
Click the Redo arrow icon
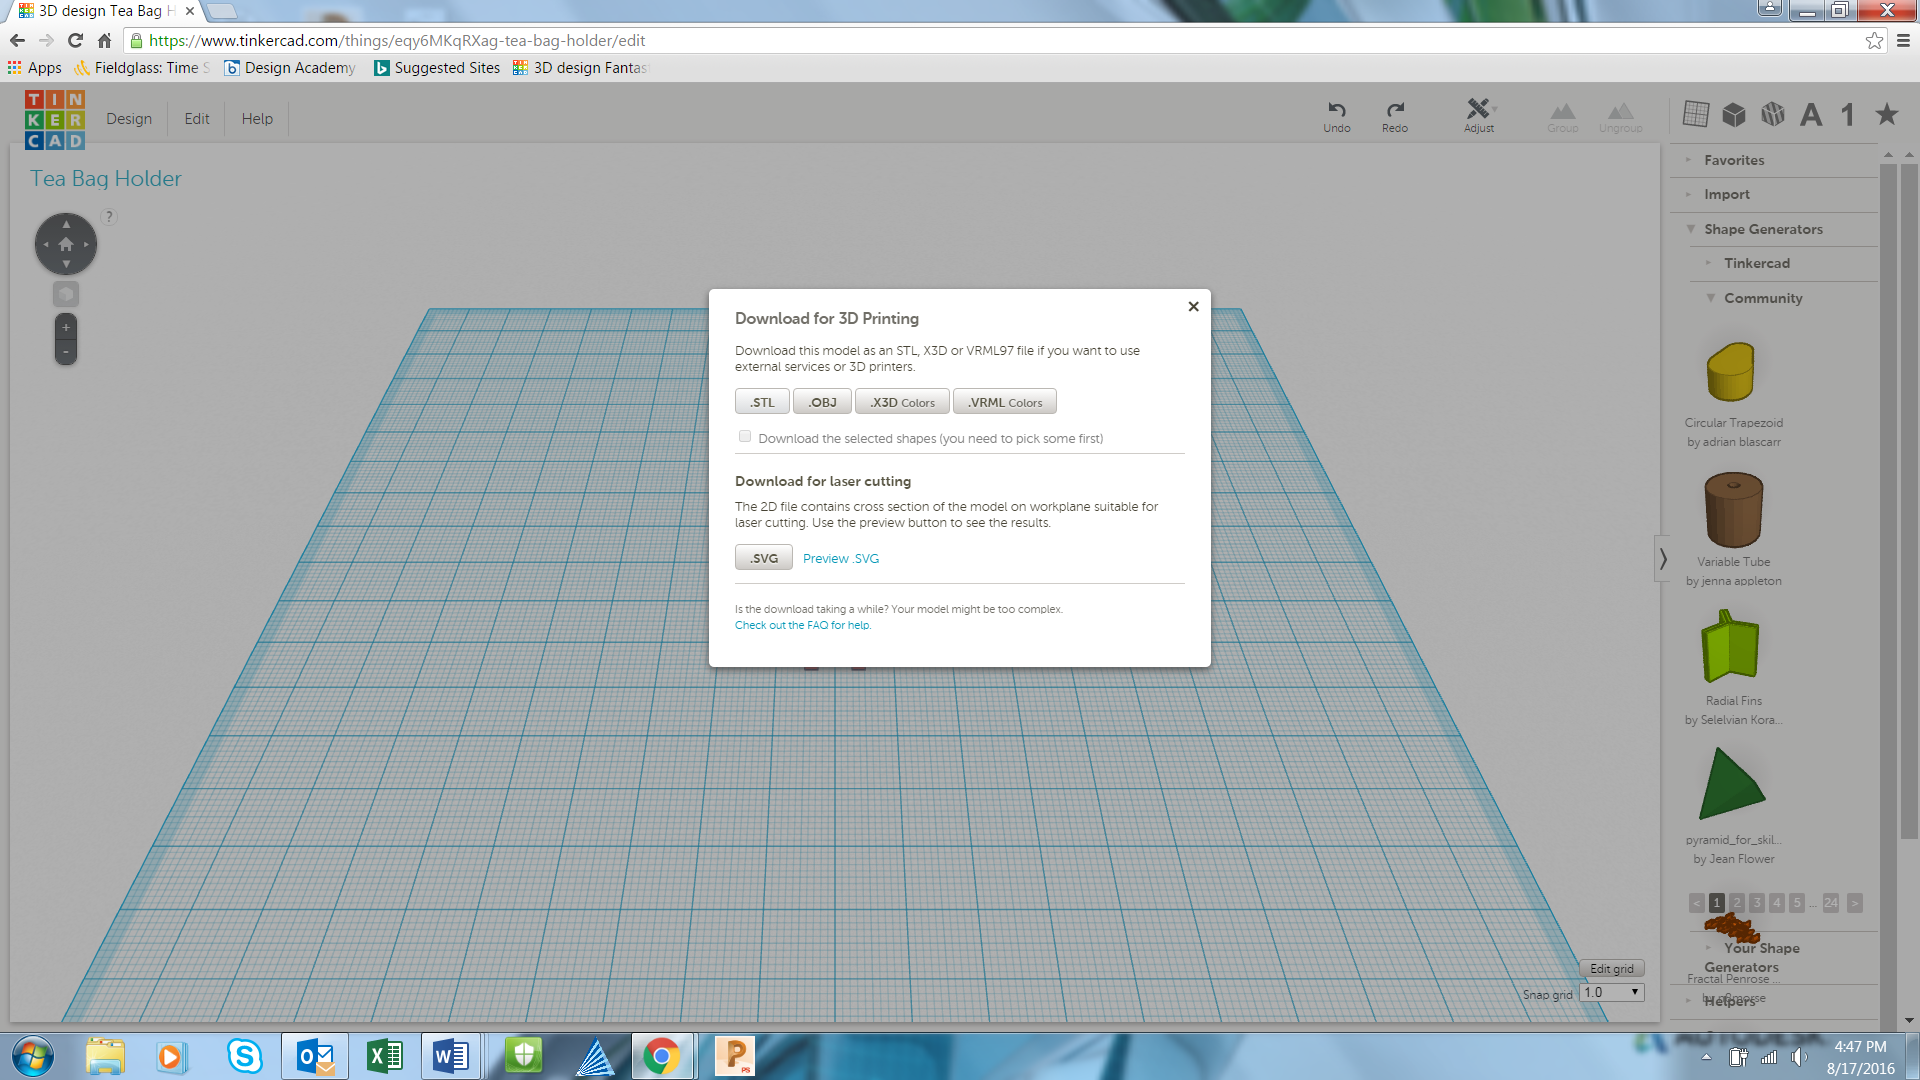click(x=1395, y=110)
